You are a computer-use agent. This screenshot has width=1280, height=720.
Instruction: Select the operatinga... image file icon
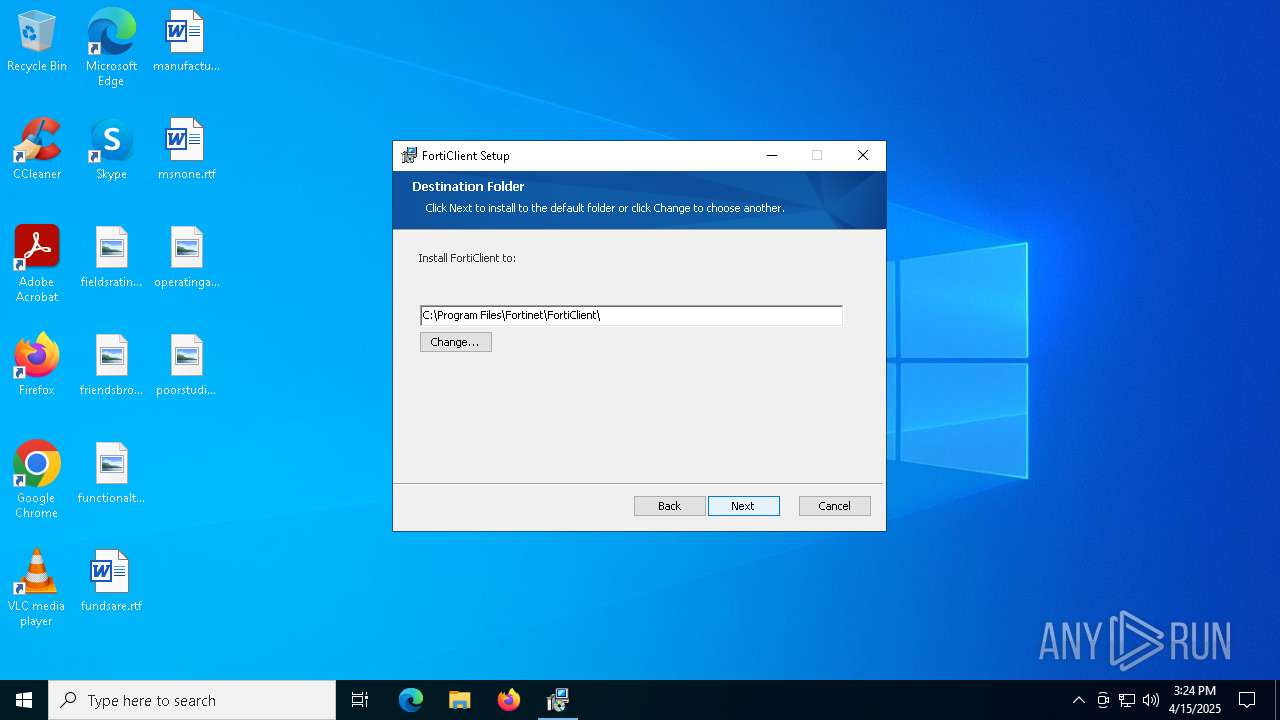[186, 257]
